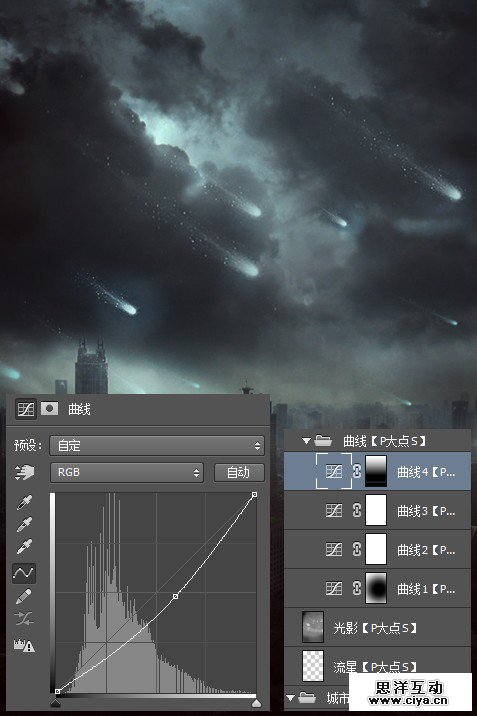The image size is (477, 716).
Task: Open the 预设 preset dropdown
Action: tap(157, 446)
